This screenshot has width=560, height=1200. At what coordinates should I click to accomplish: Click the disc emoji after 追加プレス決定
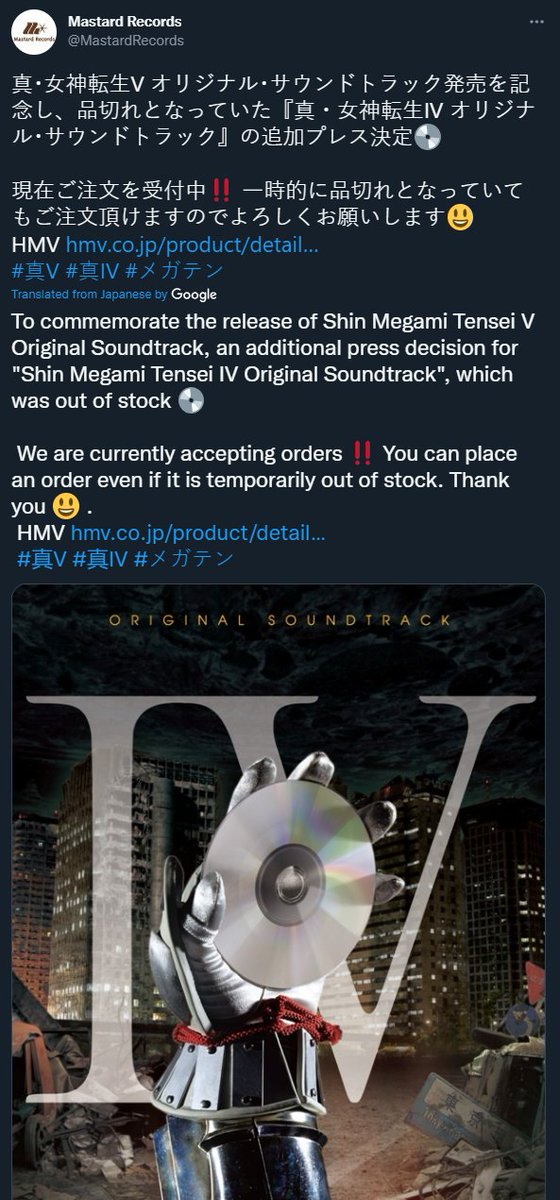coord(427,136)
